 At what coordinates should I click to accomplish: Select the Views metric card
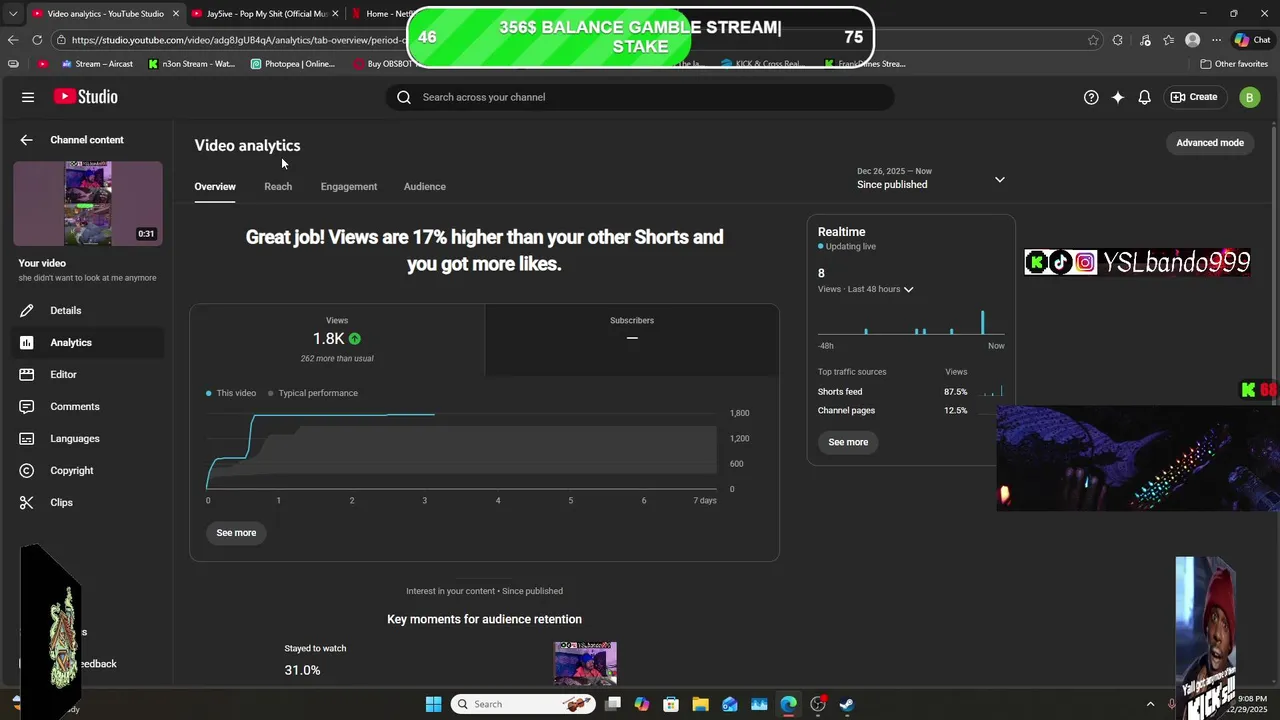[x=337, y=340]
